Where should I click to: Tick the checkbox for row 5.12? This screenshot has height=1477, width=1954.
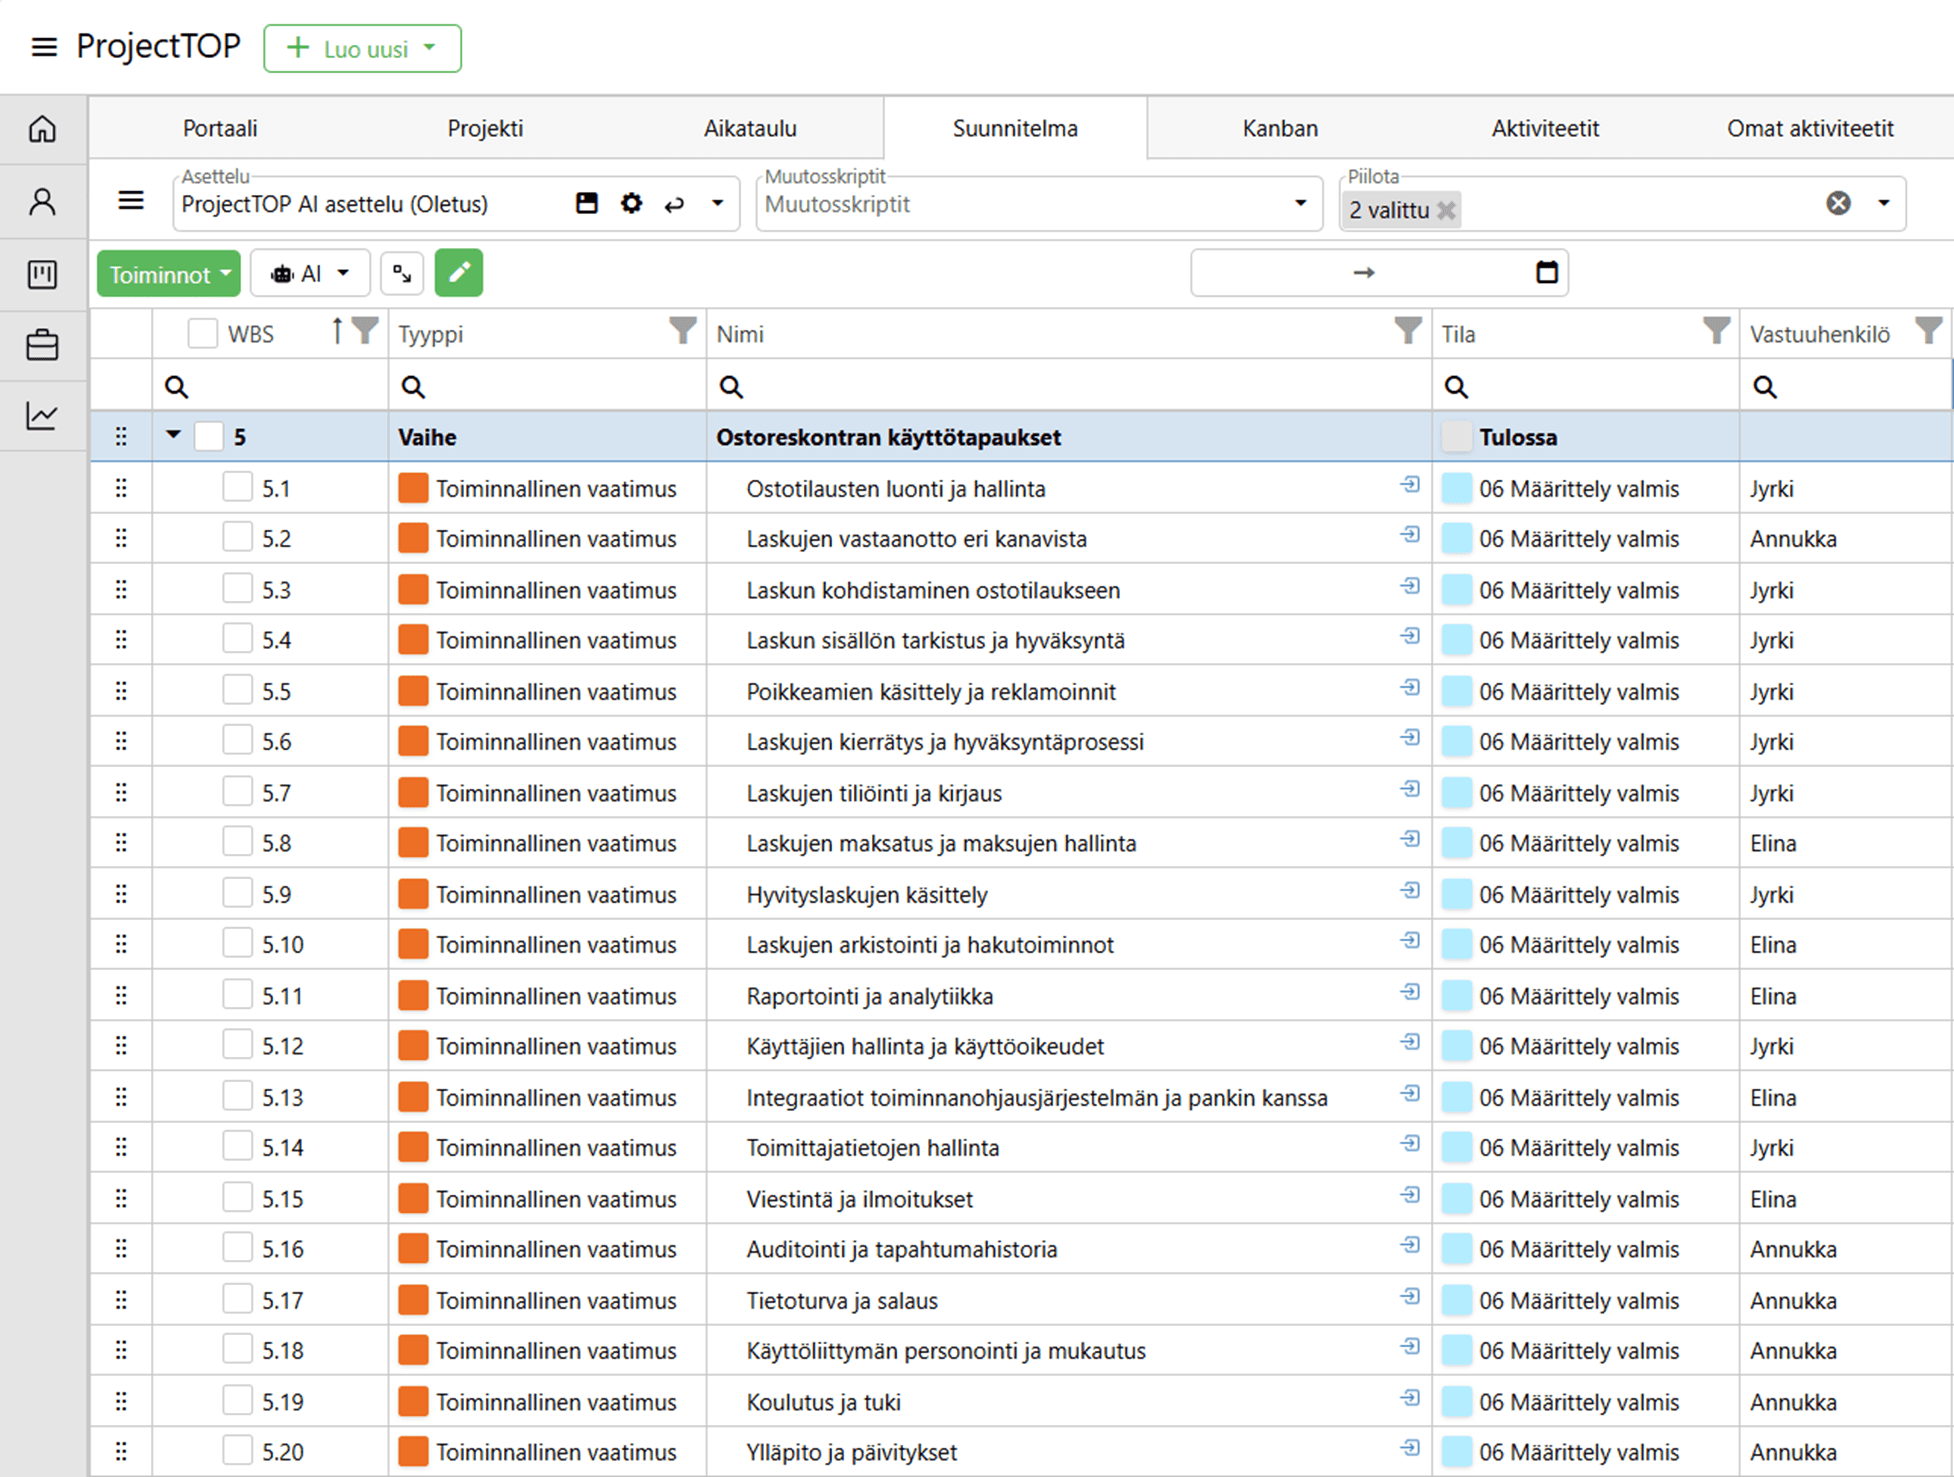[237, 1045]
